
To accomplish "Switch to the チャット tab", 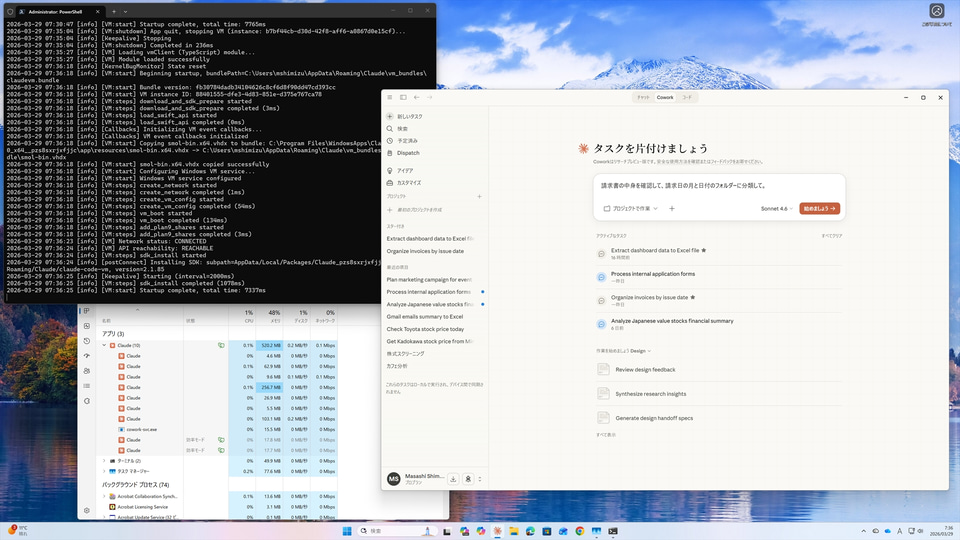I will (643, 97).
